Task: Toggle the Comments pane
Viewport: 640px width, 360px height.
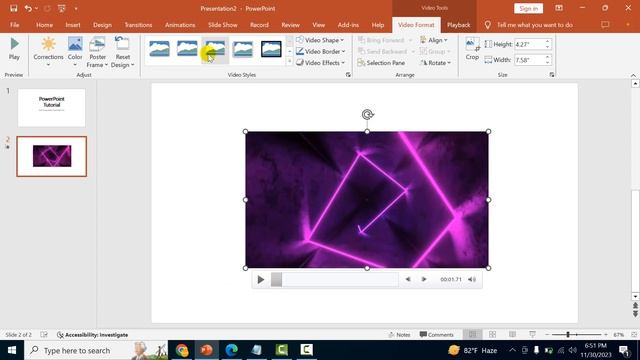Action: [437, 335]
